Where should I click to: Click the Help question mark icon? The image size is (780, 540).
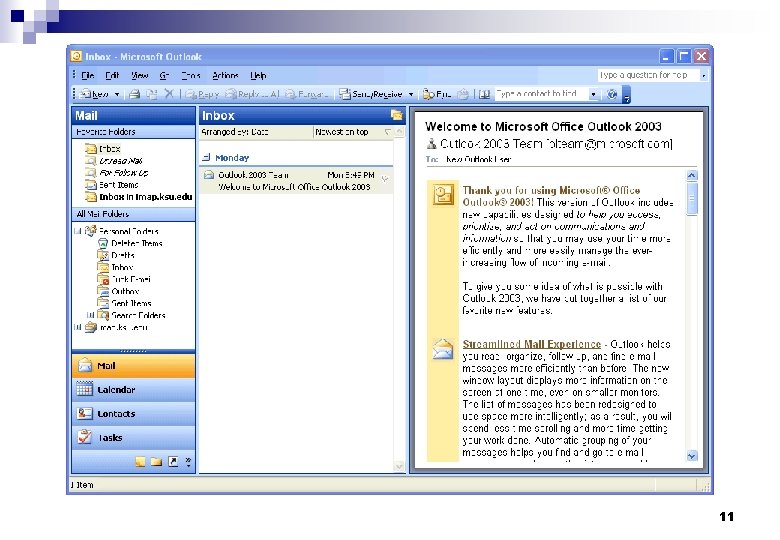coord(612,94)
